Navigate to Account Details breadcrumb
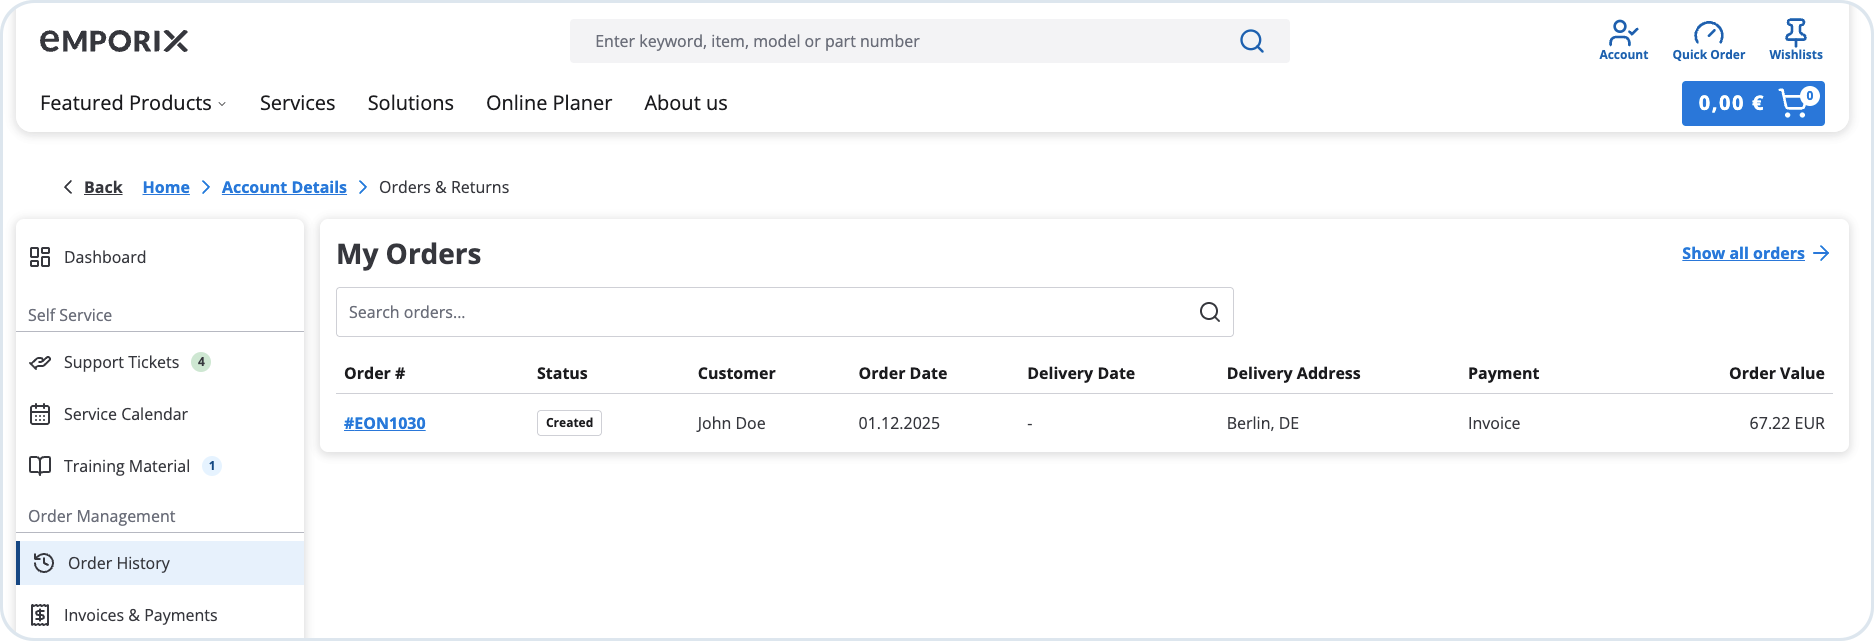Viewport: 1874px width, 641px height. point(284,187)
